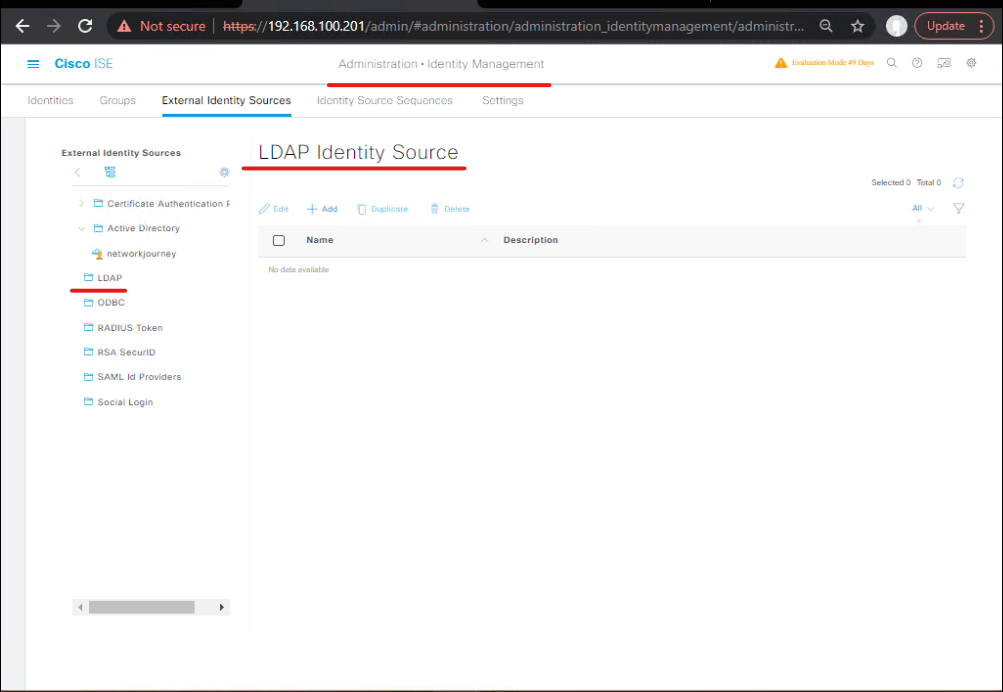This screenshot has width=1003, height=692.
Task: Sort by the Name column header
Action: coord(320,240)
